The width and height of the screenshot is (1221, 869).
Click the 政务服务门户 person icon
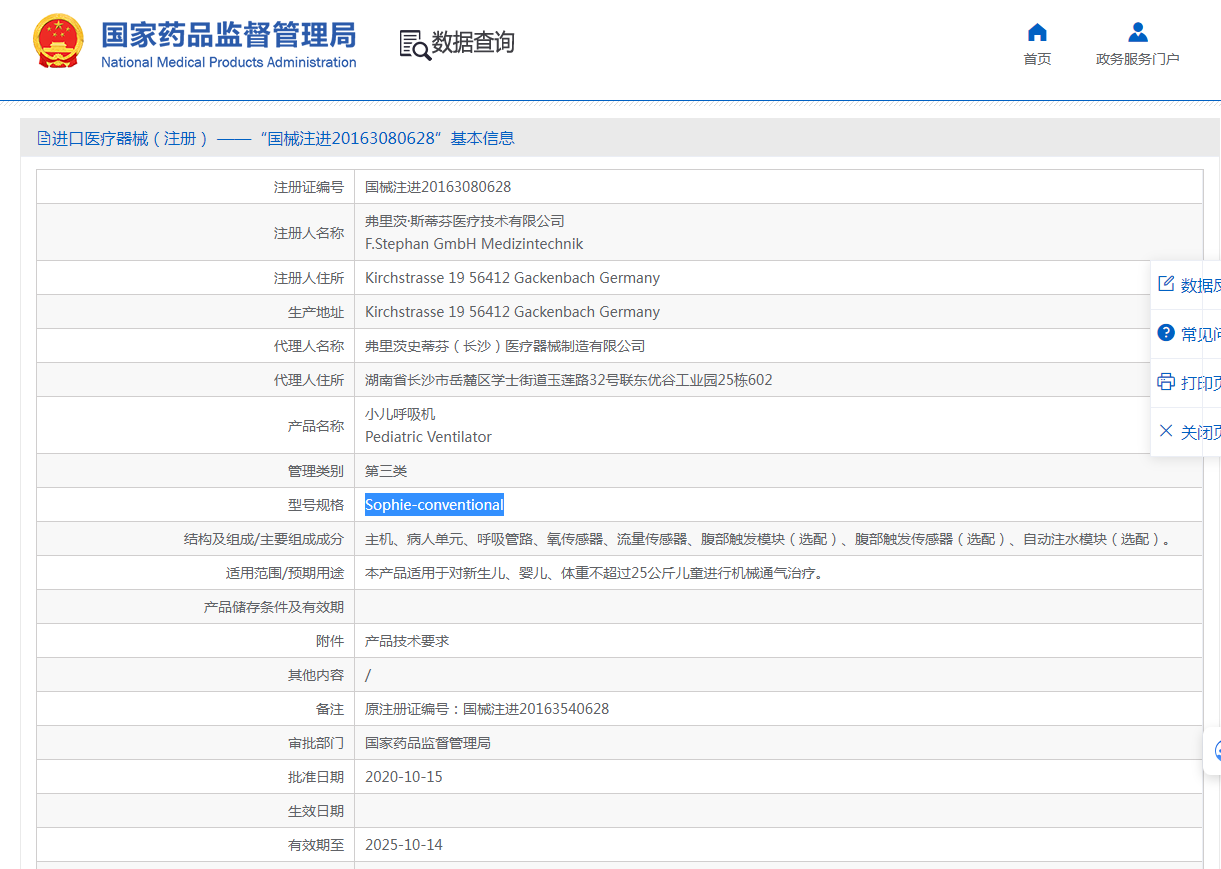(1137, 32)
